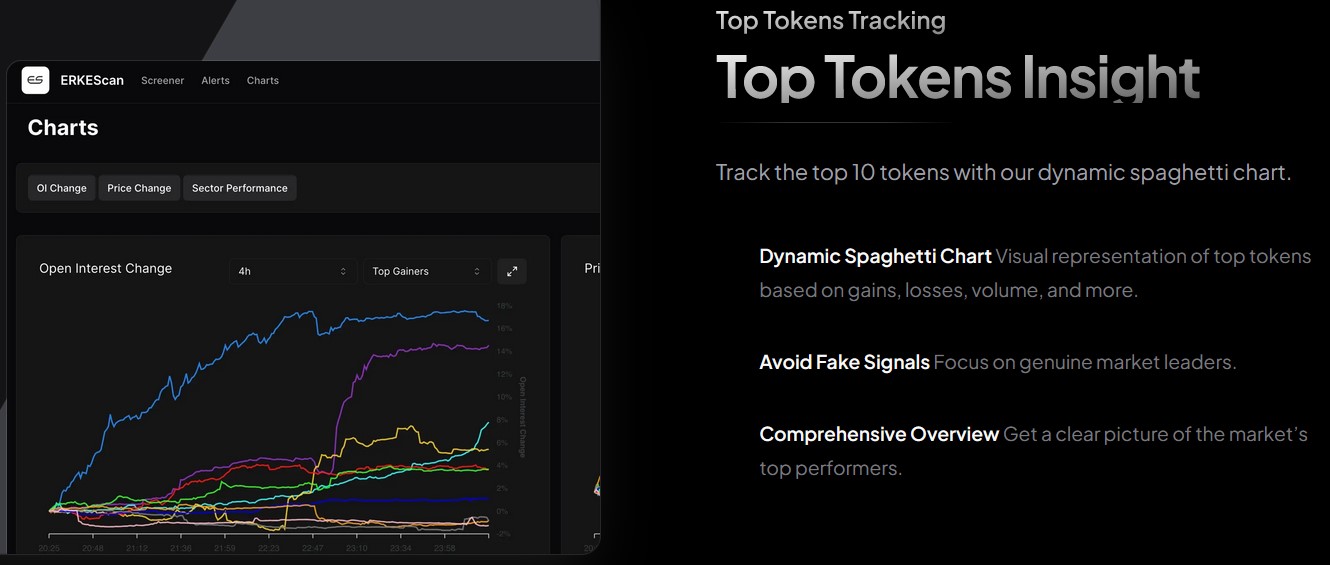Click the Dynamic Spaghetti Chart feature text
The width and height of the screenshot is (1330, 565).
[875, 256]
